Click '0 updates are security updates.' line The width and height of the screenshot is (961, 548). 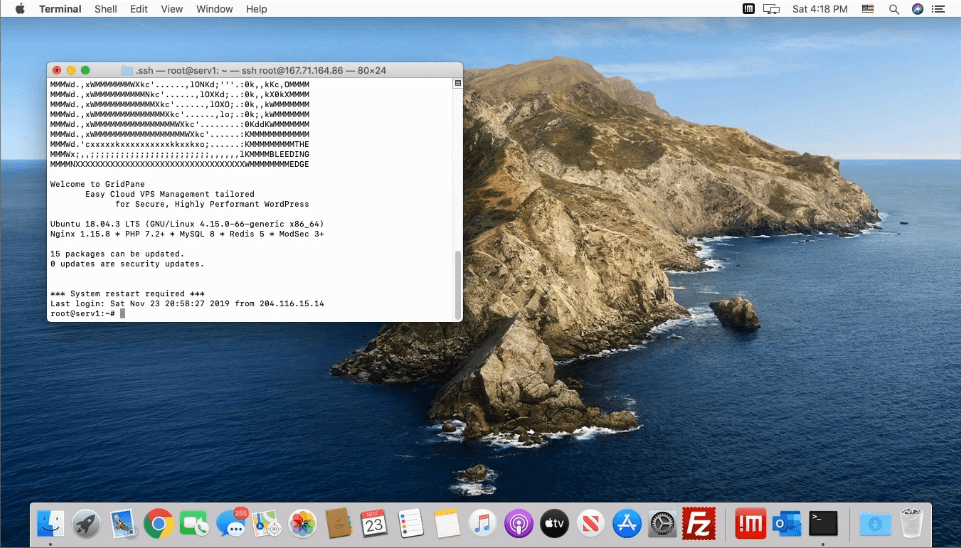point(127,264)
